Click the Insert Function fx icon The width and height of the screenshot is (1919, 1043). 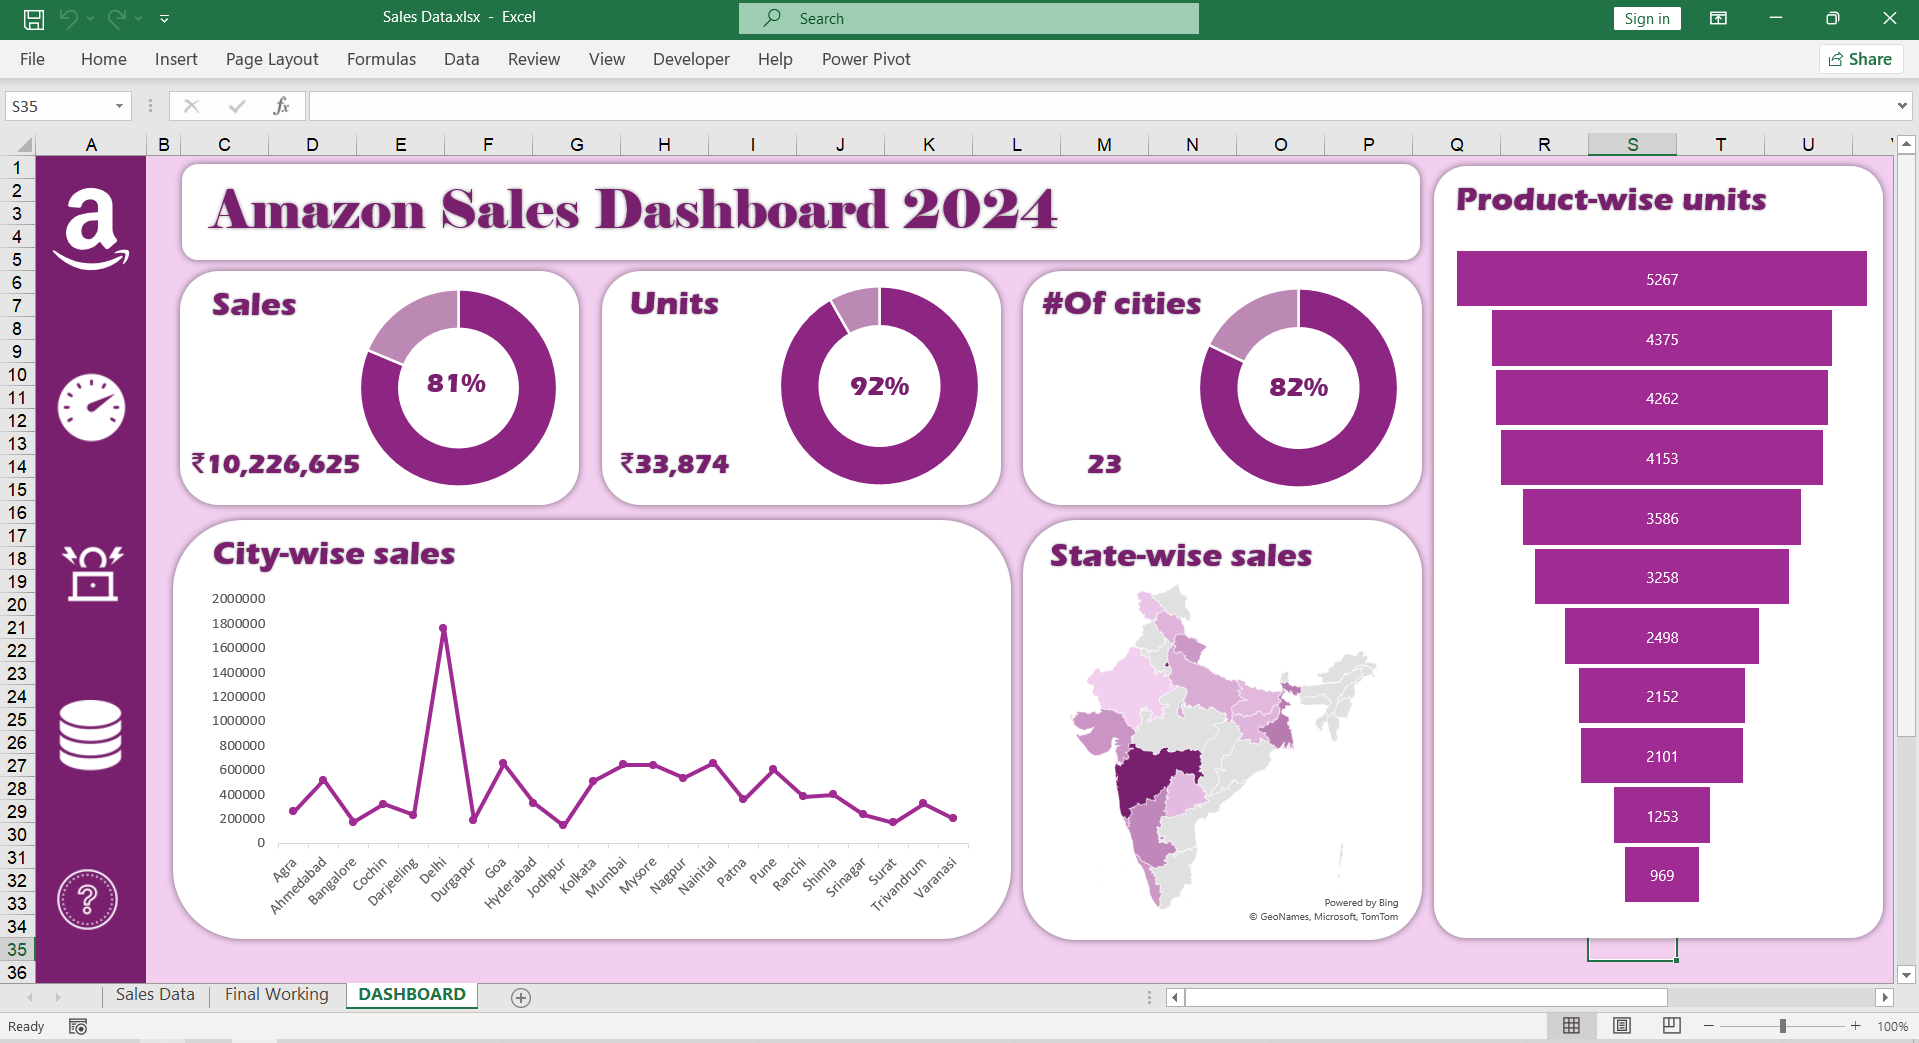282,106
